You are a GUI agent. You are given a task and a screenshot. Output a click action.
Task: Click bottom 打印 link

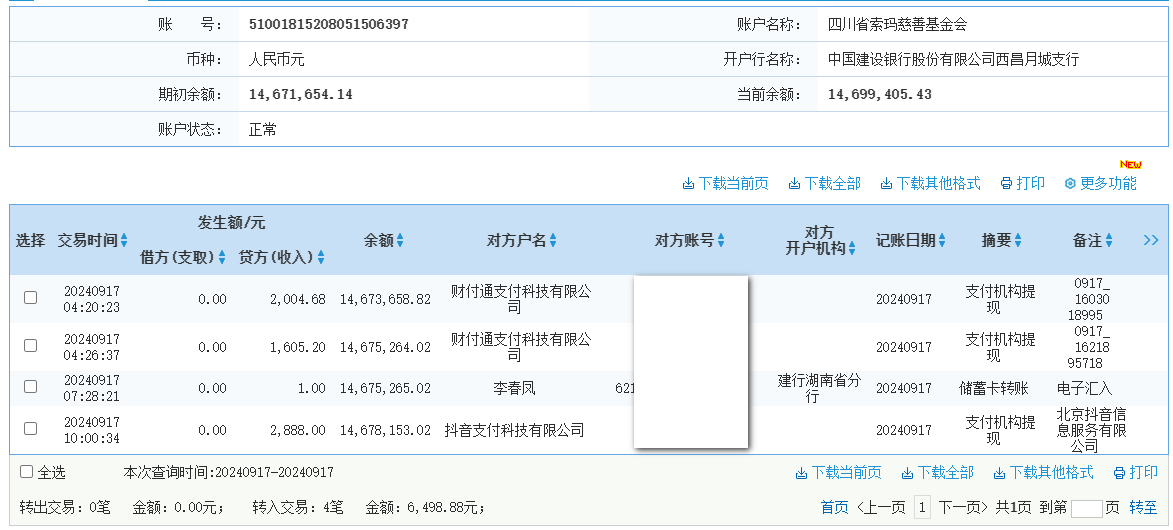pyautogui.click(x=1136, y=472)
